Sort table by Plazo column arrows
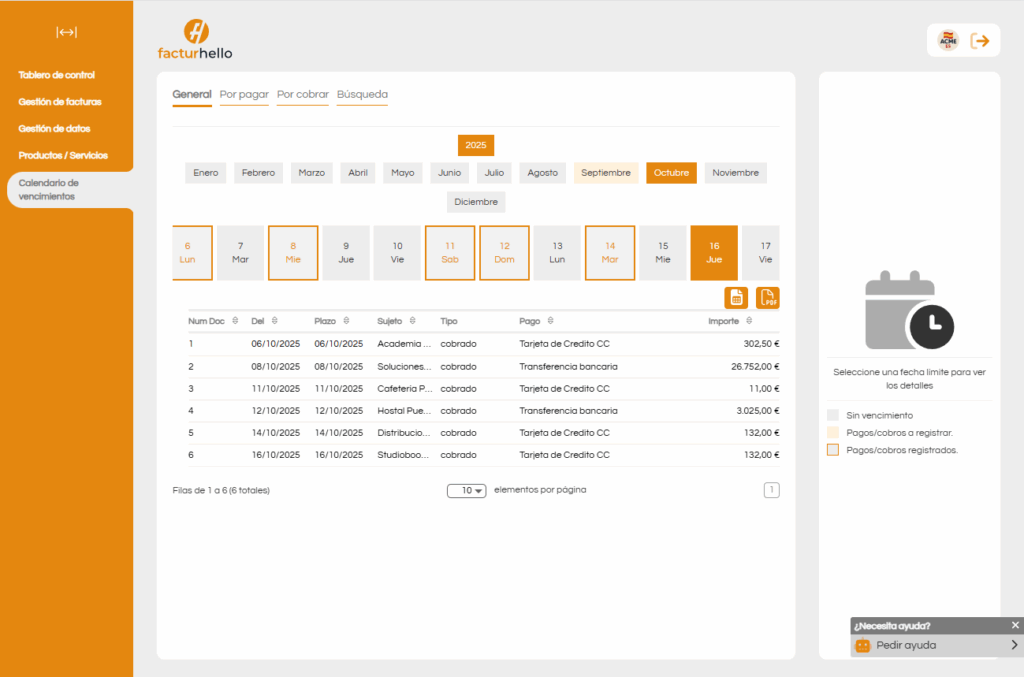 [x=346, y=321]
